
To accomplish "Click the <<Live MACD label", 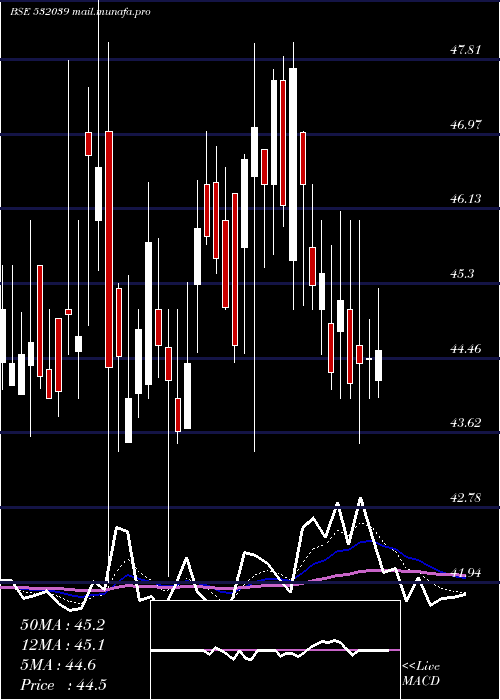I will [421, 674].
